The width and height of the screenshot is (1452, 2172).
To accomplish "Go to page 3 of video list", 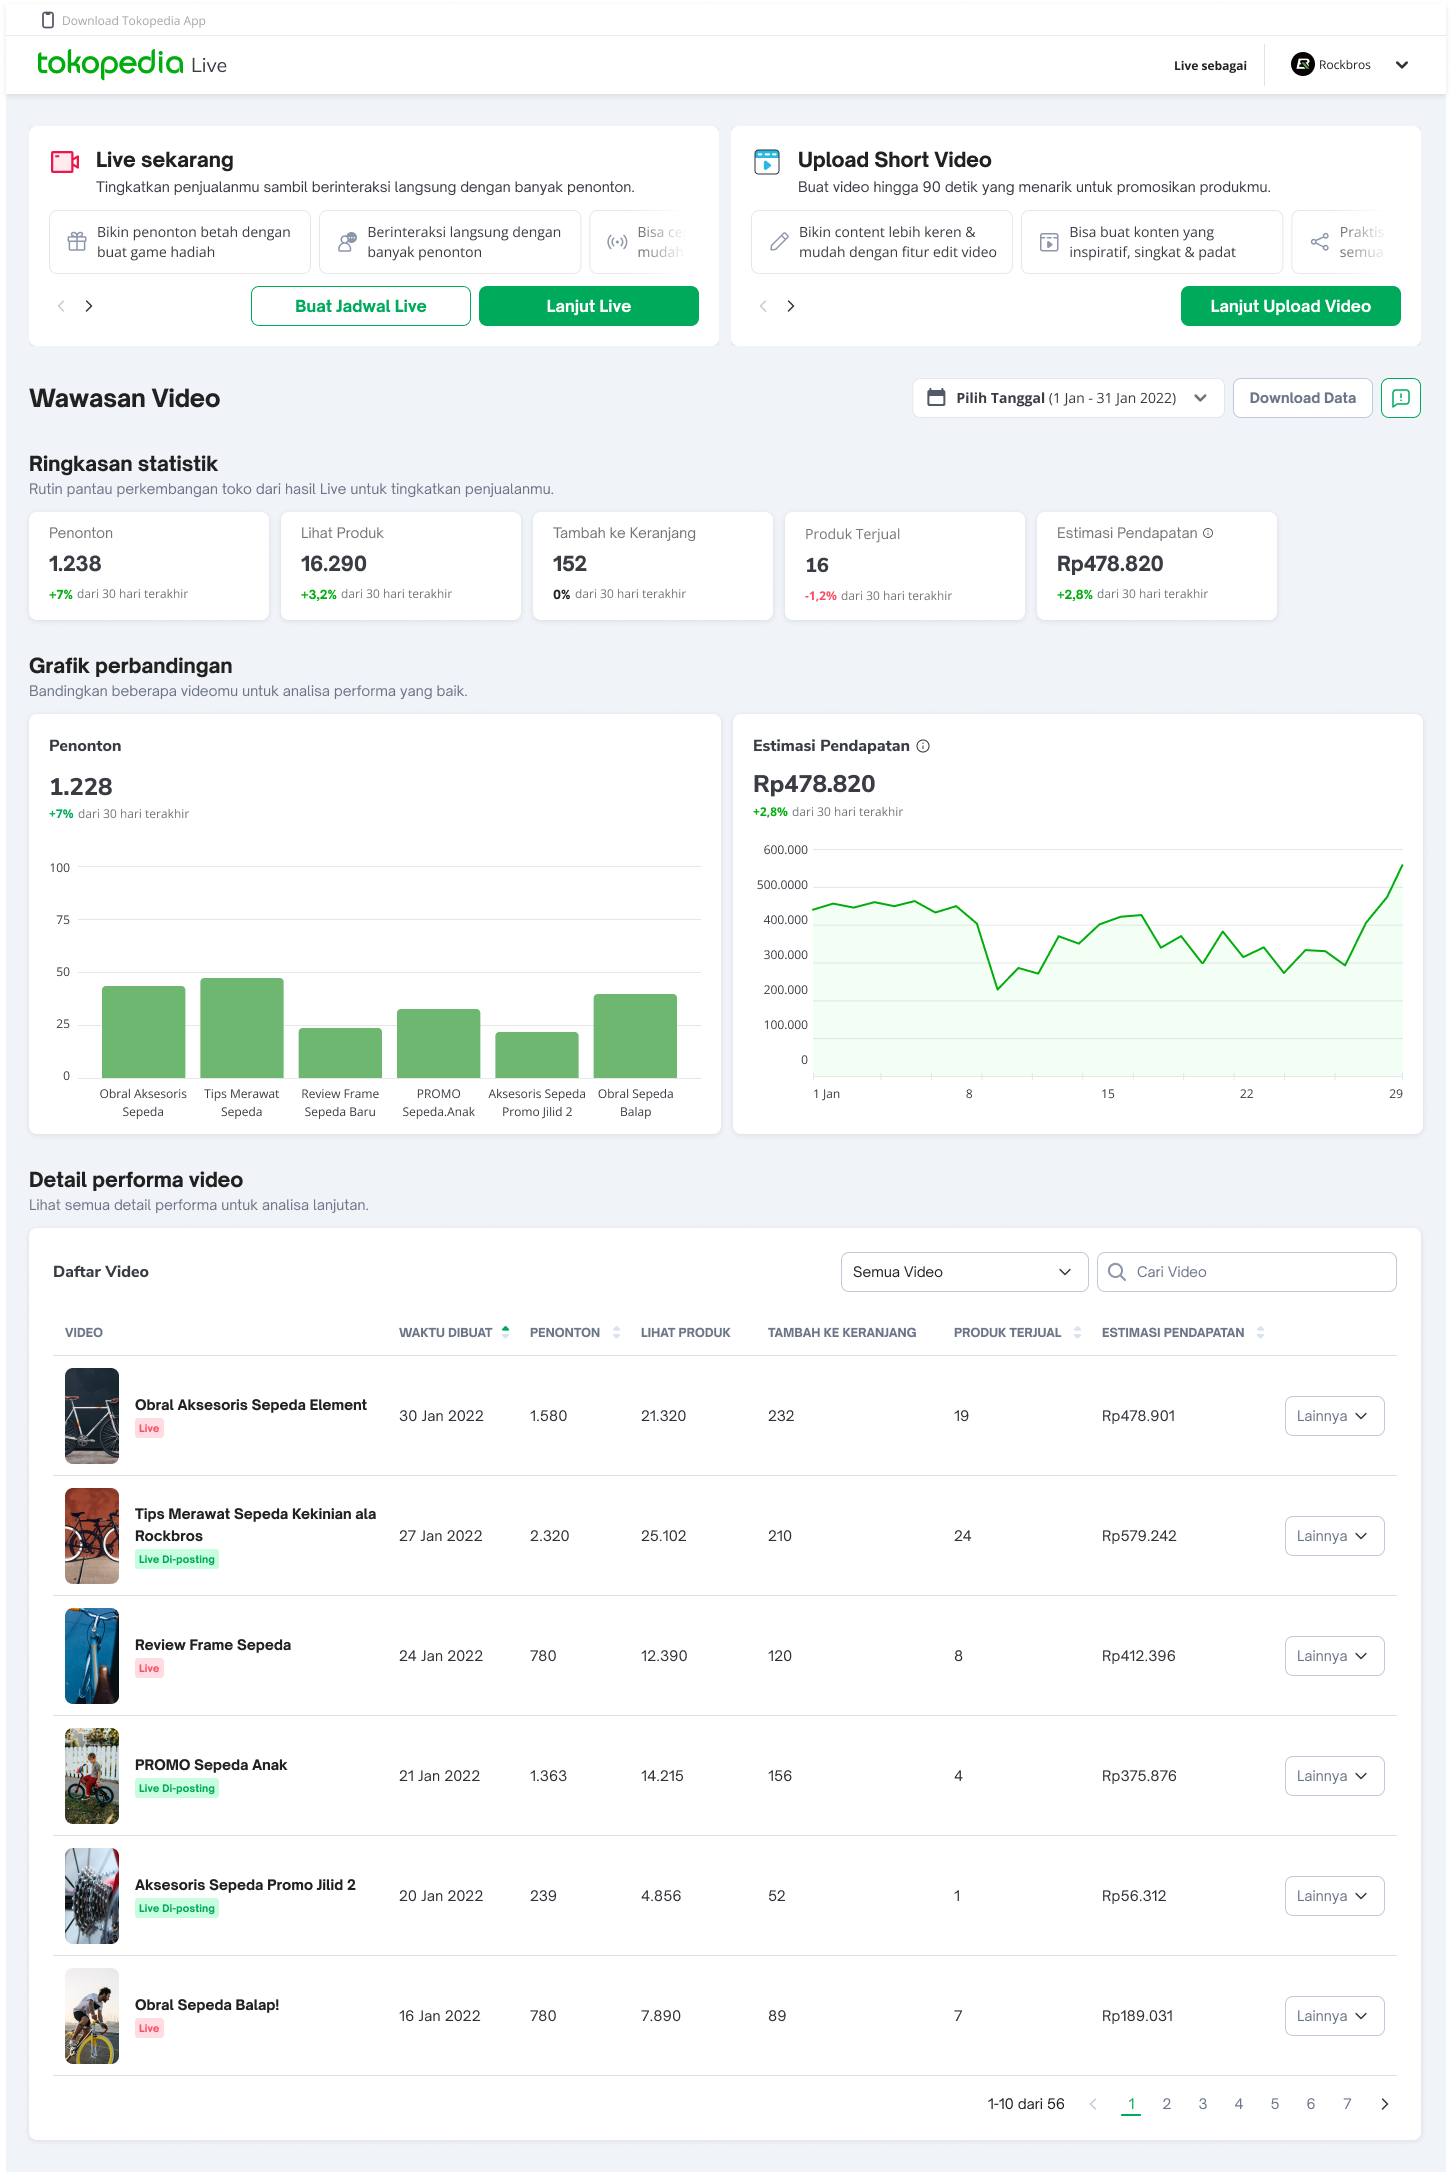I will (x=1202, y=2104).
